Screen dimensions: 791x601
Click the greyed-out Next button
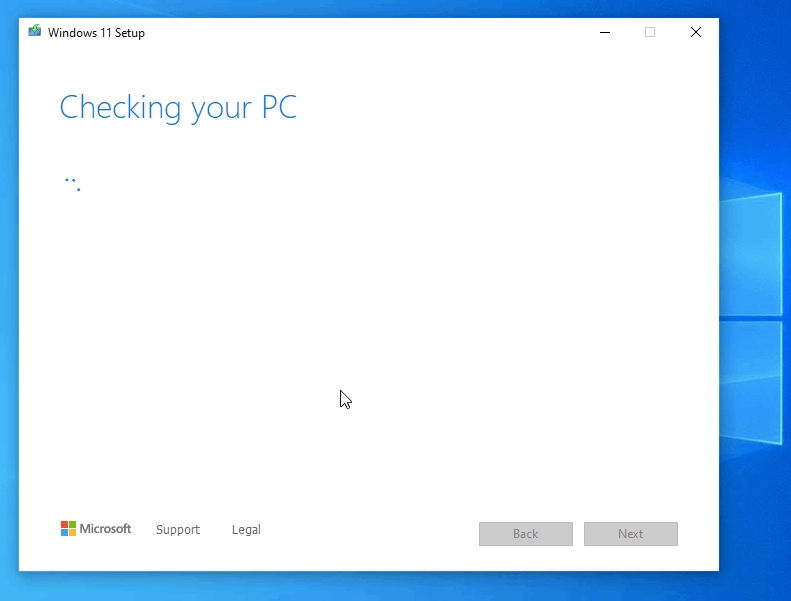[631, 534]
